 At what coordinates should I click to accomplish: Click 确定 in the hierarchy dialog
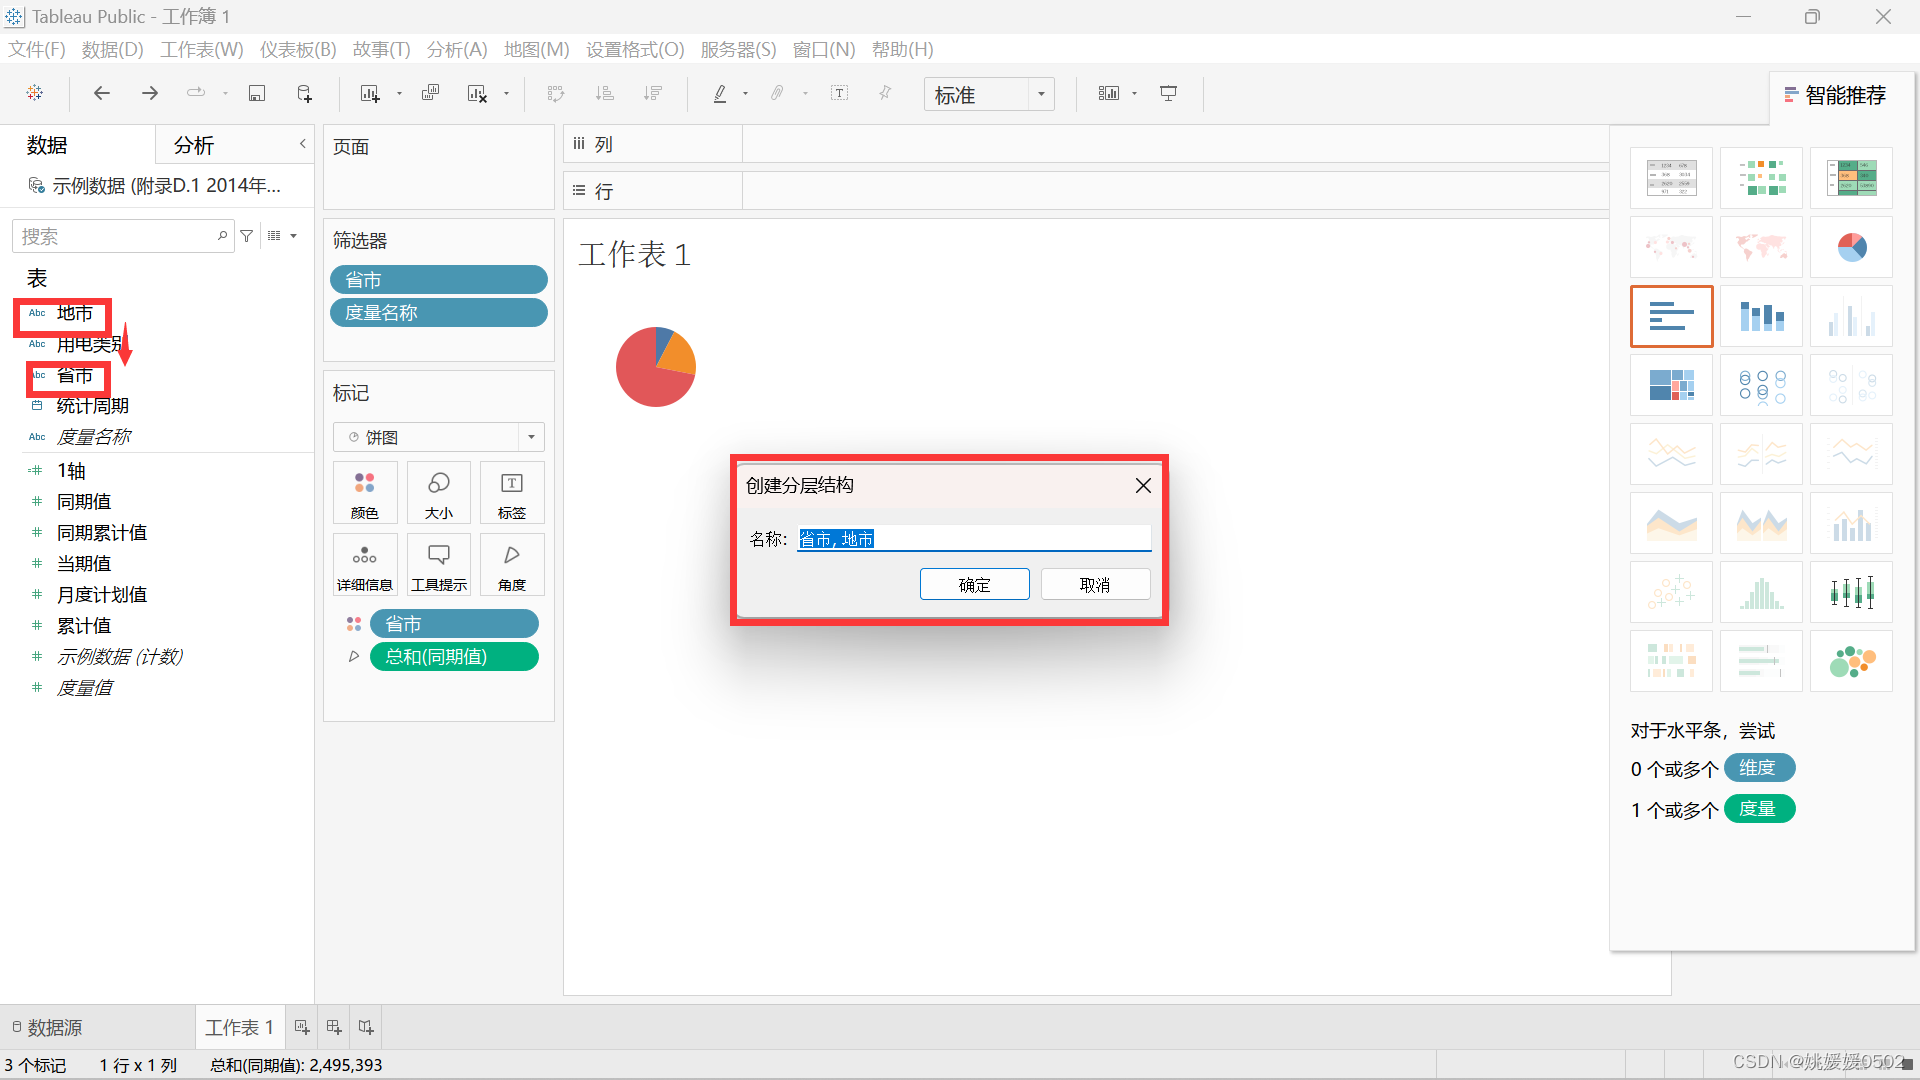coord(974,585)
